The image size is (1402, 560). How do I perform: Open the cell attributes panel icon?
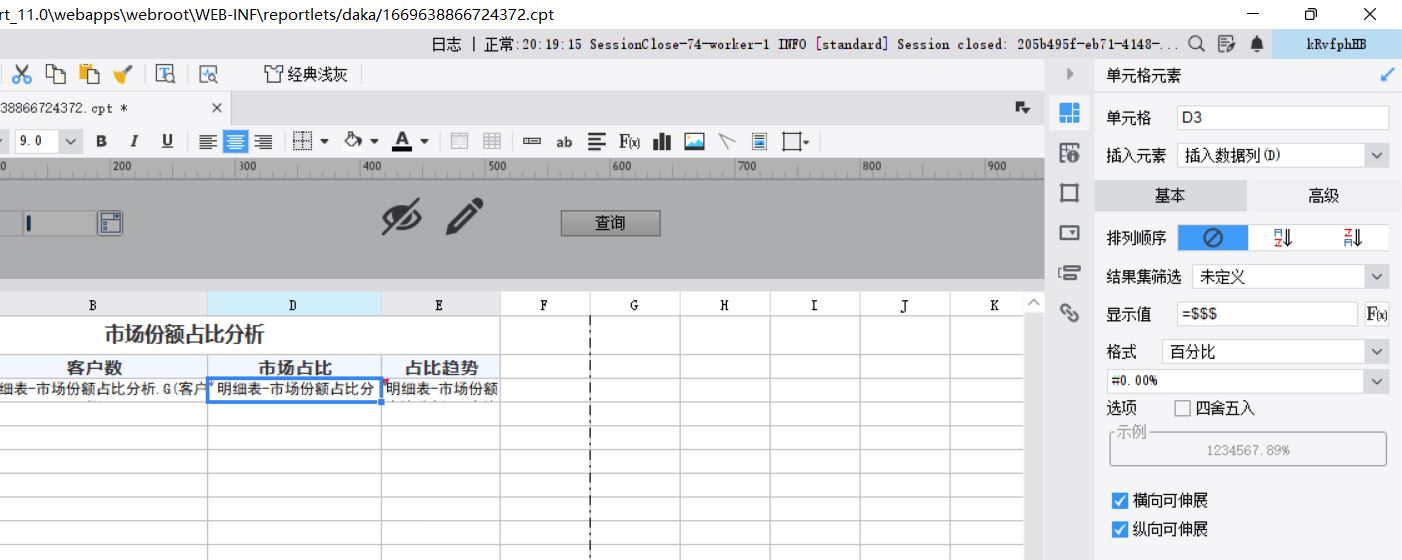point(1069,153)
